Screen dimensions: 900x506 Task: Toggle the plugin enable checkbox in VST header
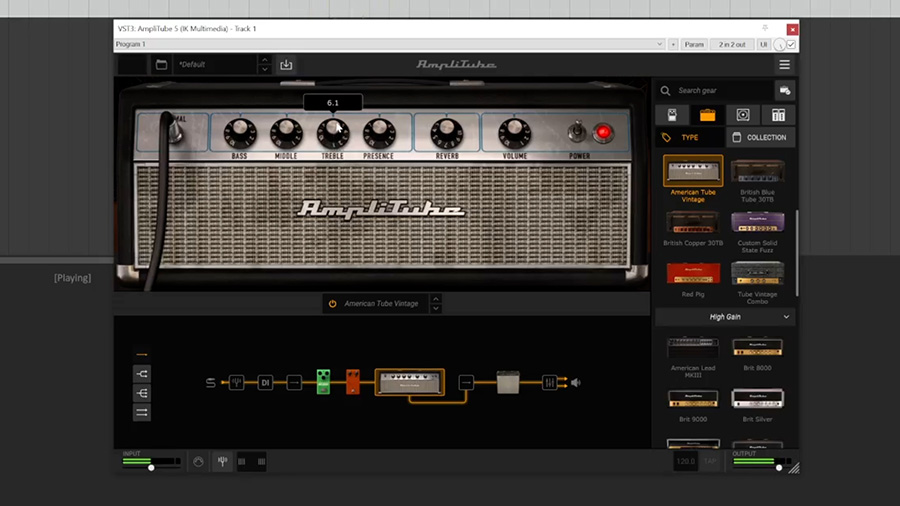791,44
